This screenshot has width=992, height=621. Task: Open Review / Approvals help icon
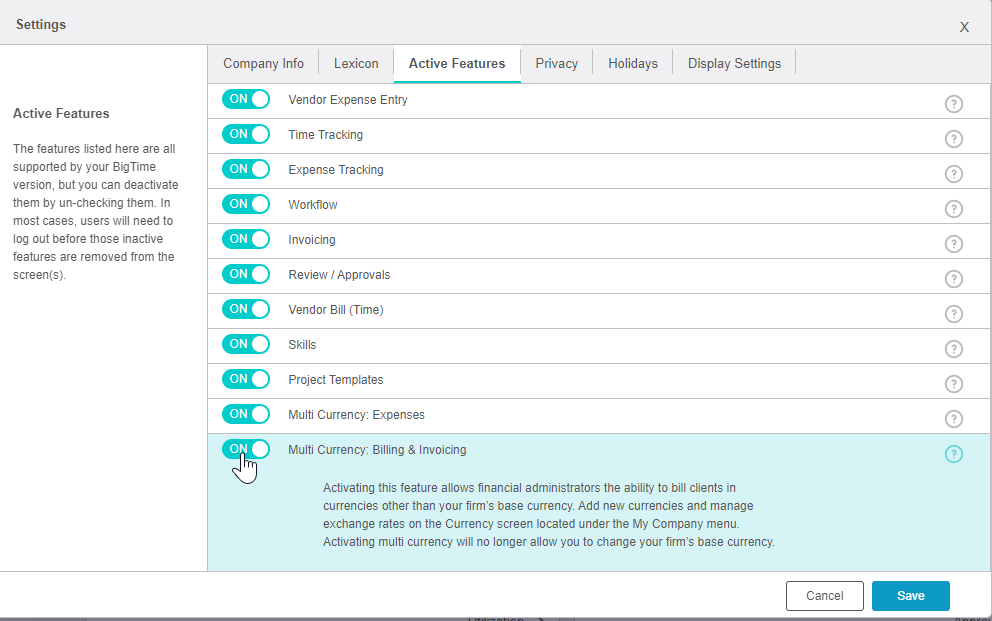[953, 279]
